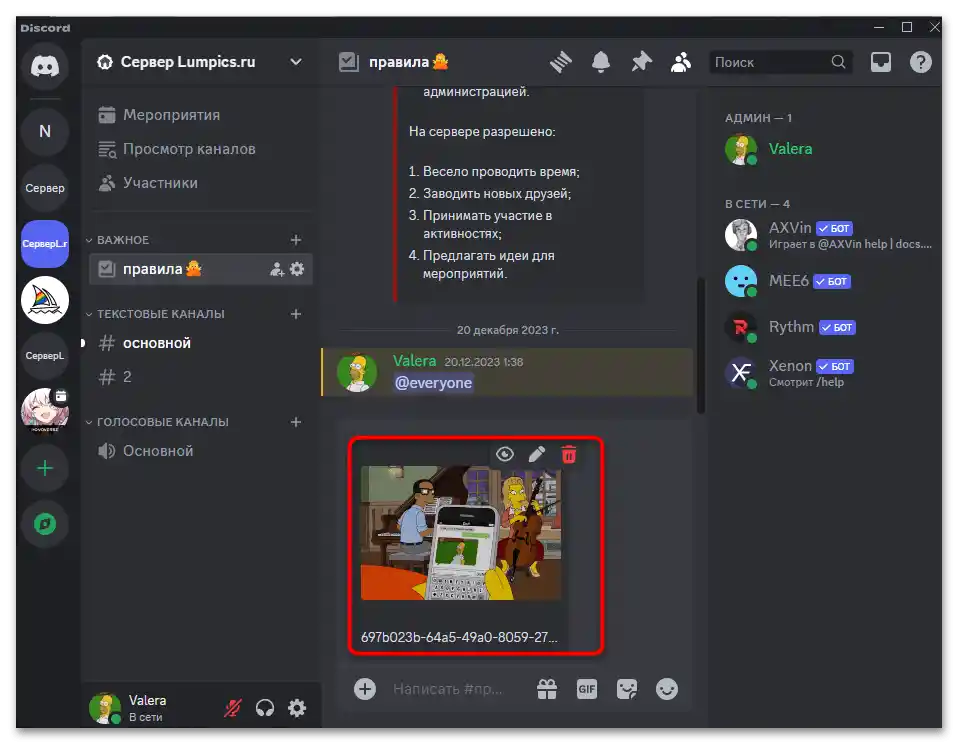Open Valera user panel profile
This screenshot has height=744, width=958.
click(129, 708)
